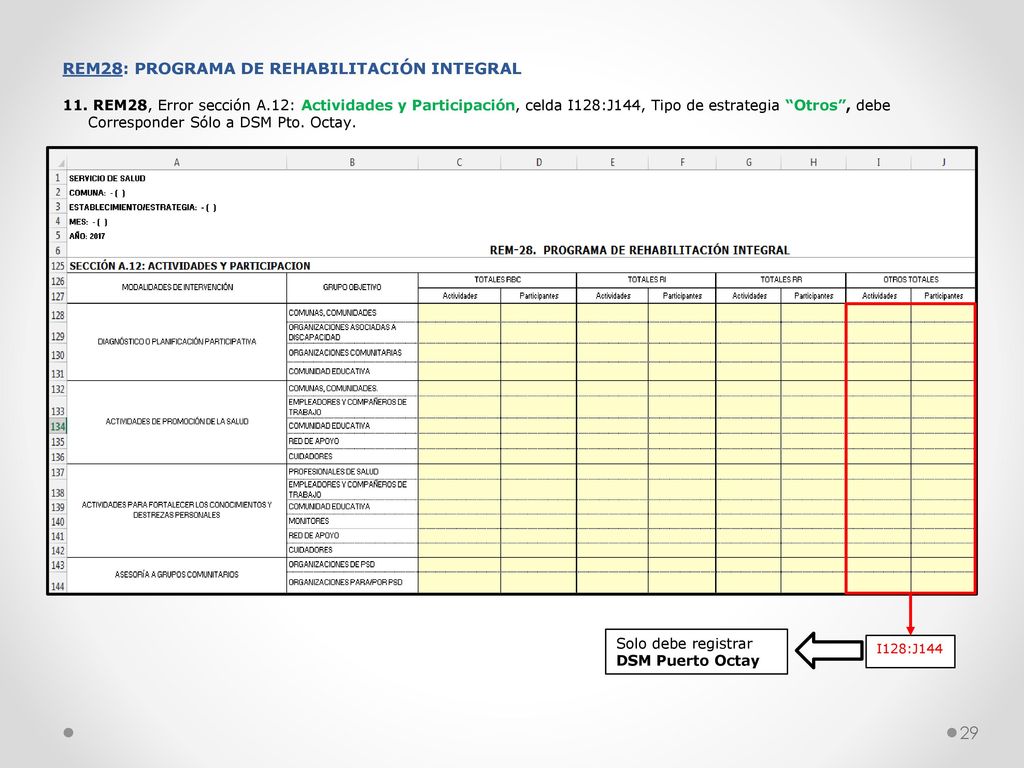Click slide page number 29

(x=968, y=733)
